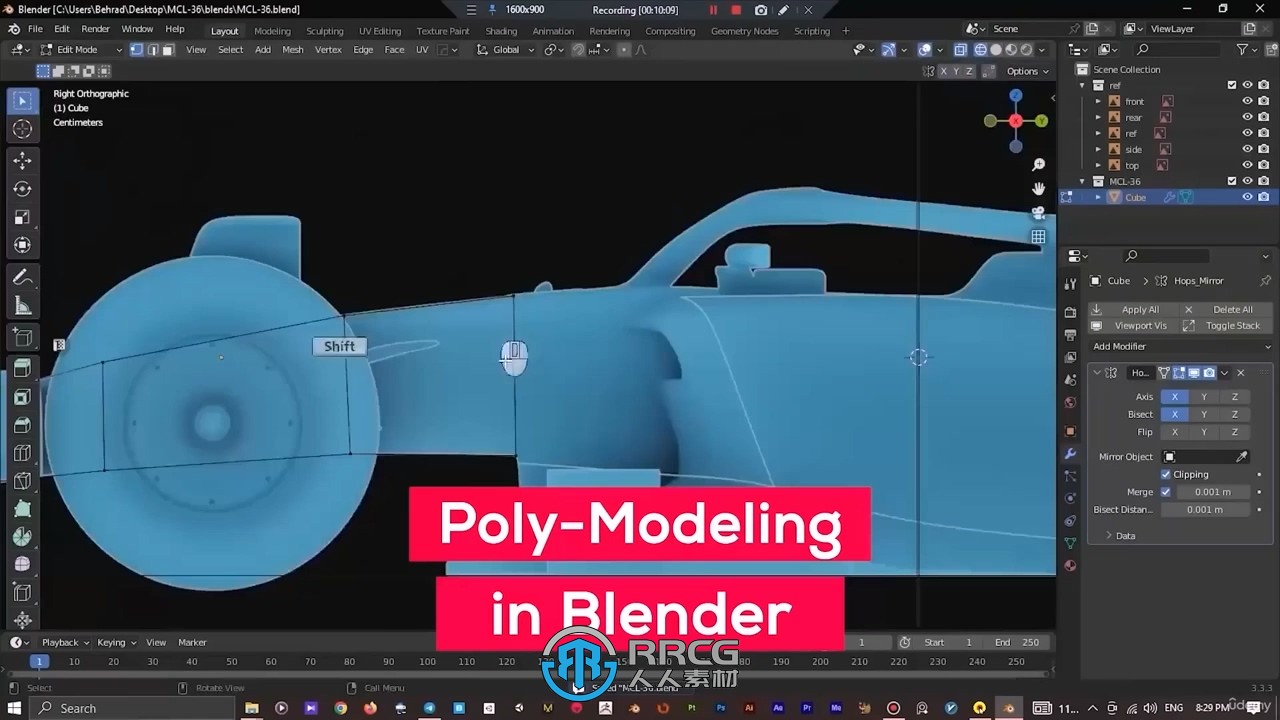Open outliner filter dropdown
Viewport: 1280px width, 720px height.
pos(1247,49)
